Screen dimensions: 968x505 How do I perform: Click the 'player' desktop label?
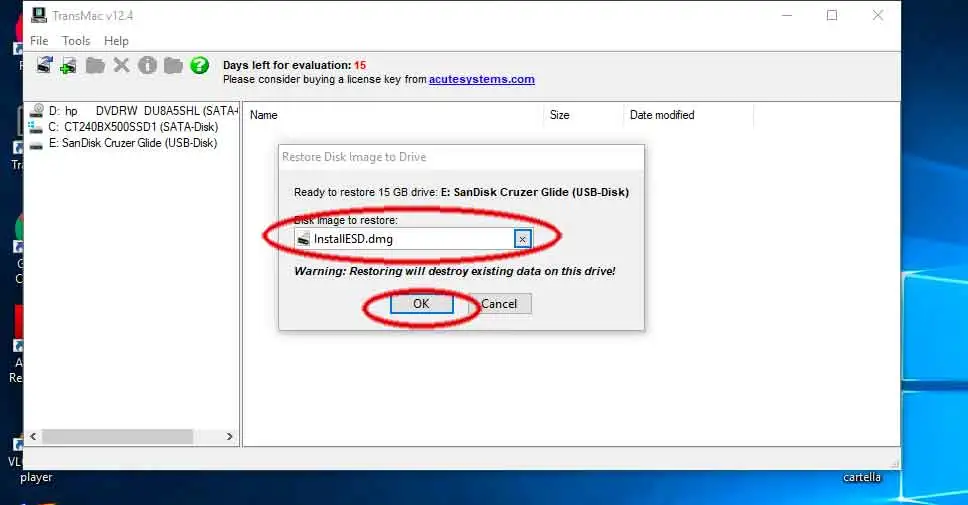pos(36,477)
